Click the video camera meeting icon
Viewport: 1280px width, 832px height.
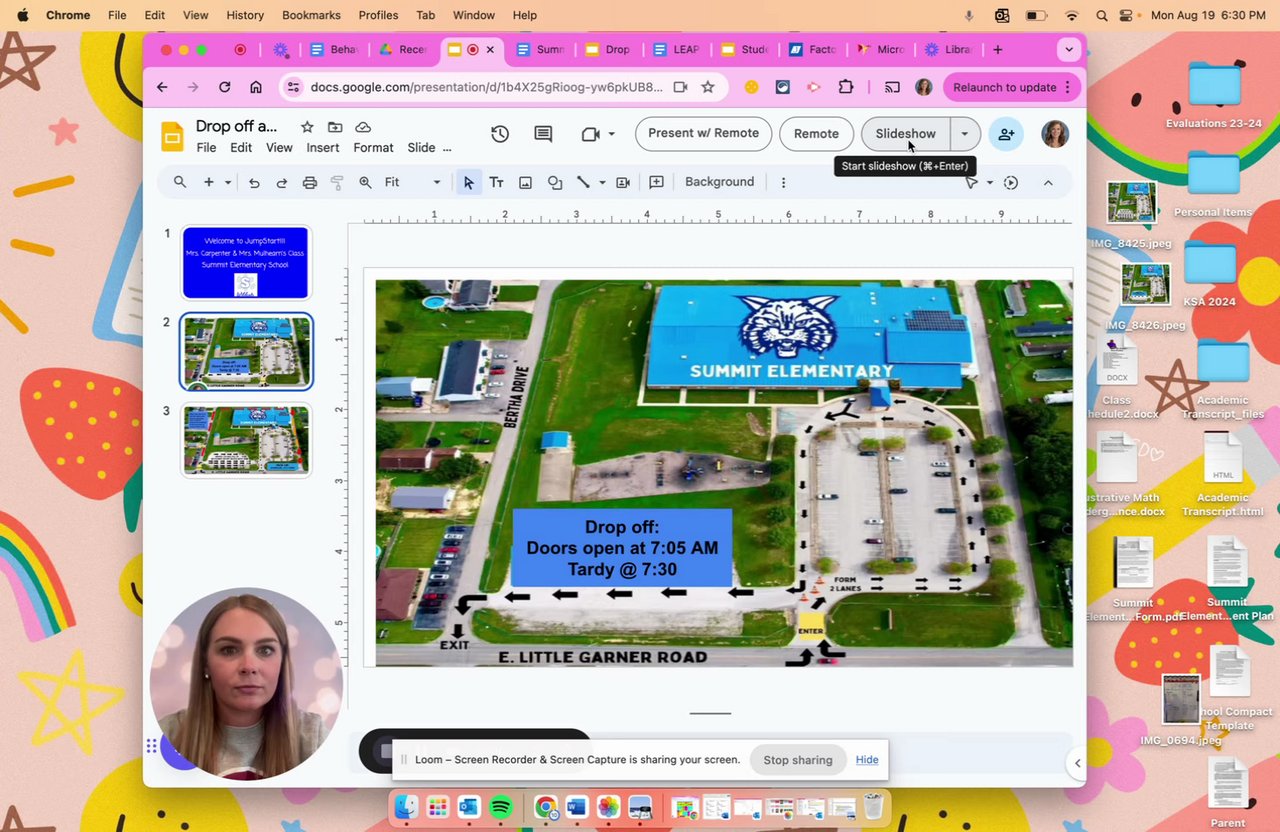point(590,134)
